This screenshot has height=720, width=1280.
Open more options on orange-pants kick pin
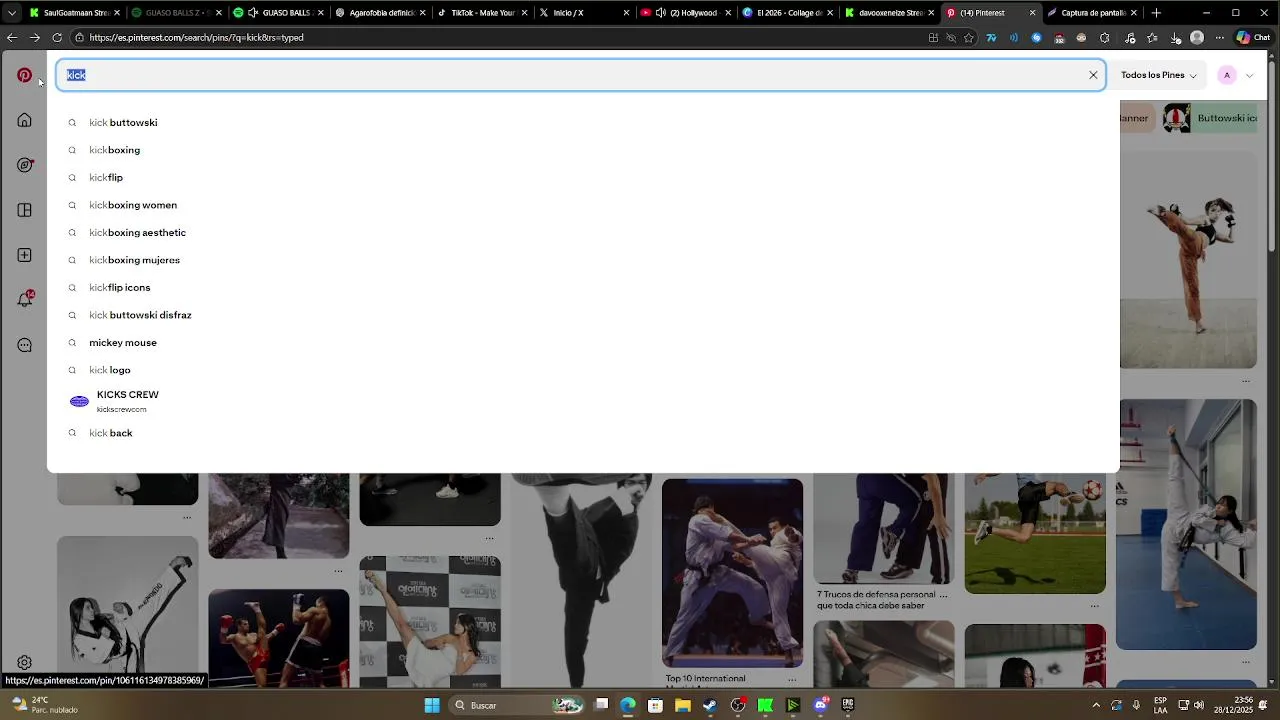tap(1246, 380)
